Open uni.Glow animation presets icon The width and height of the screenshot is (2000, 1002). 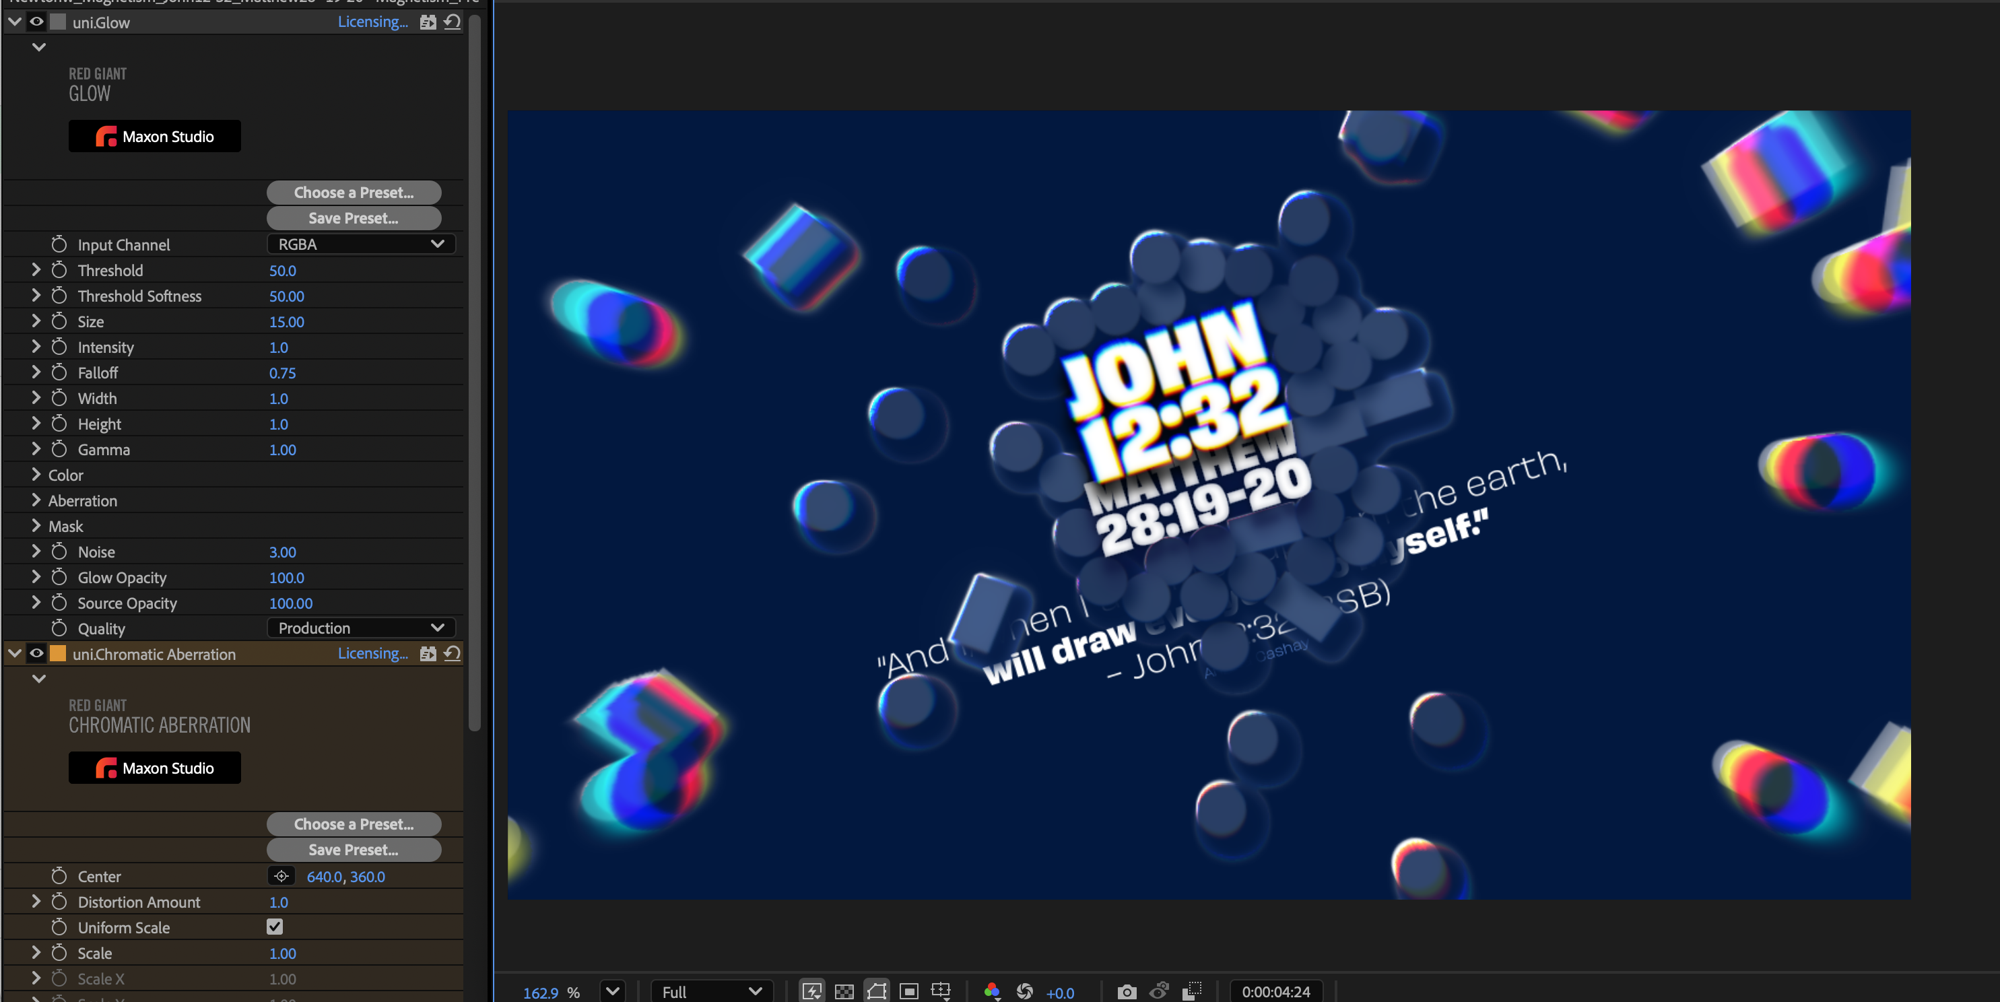(428, 22)
